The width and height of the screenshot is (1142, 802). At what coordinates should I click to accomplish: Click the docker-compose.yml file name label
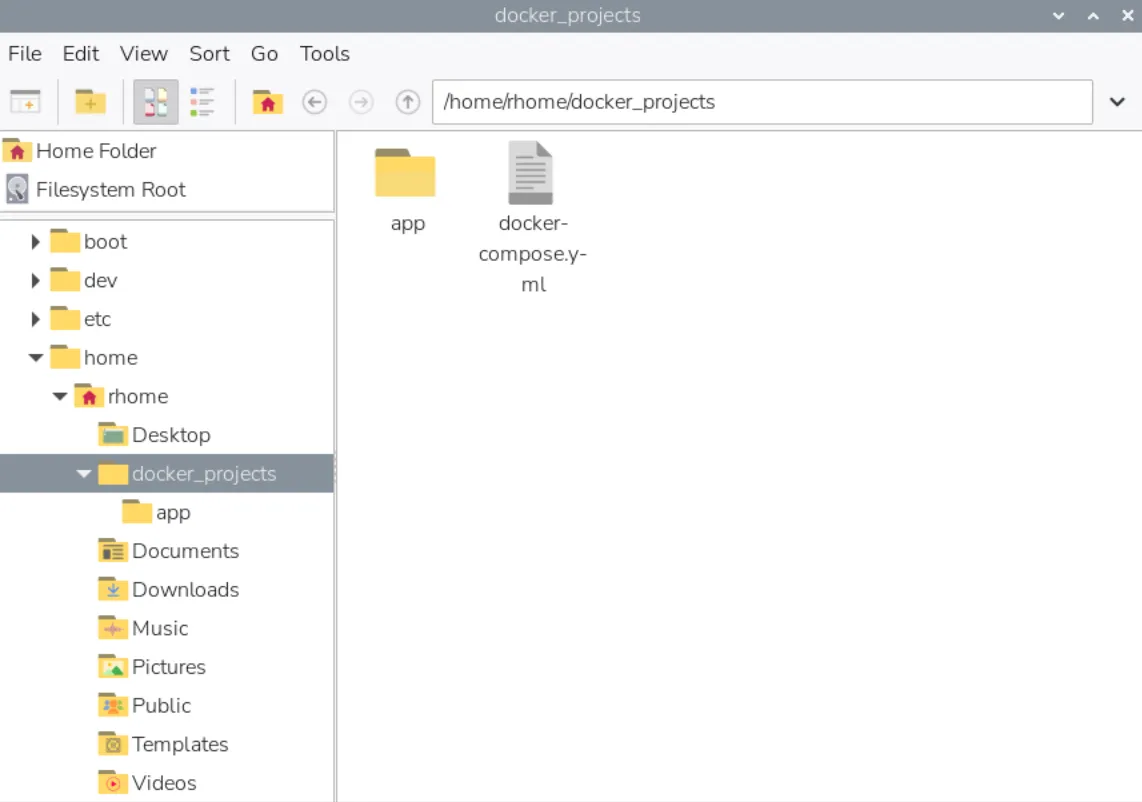coord(533,253)
